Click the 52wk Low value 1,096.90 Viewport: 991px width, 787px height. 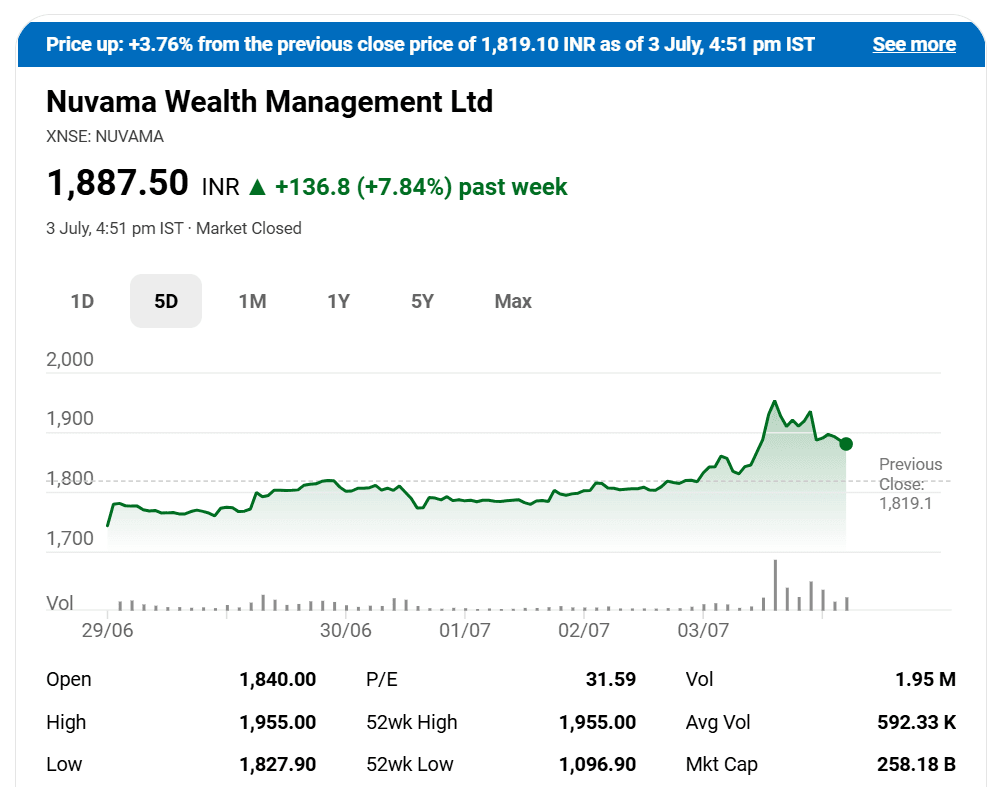click(597, 764)
